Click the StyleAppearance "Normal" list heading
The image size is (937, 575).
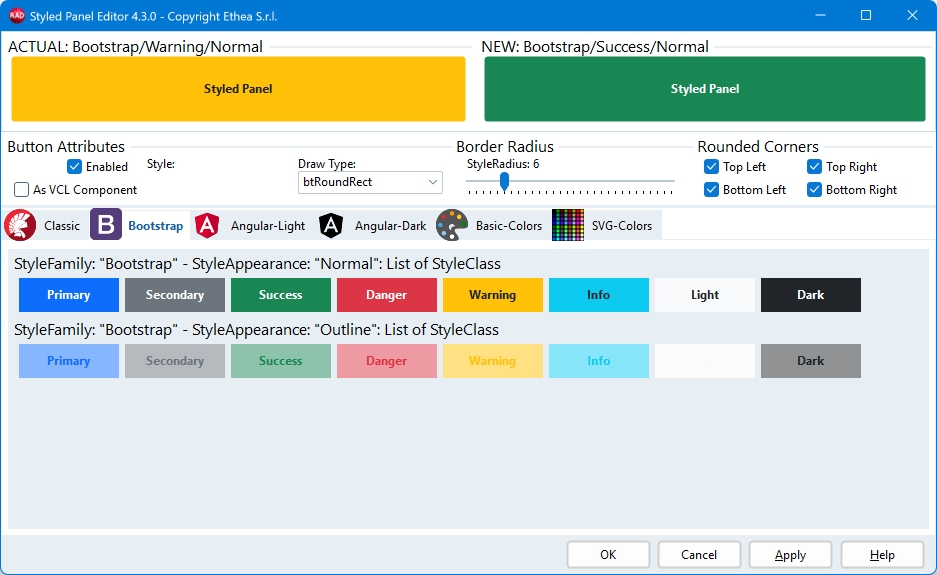click(x=257, y=264)
